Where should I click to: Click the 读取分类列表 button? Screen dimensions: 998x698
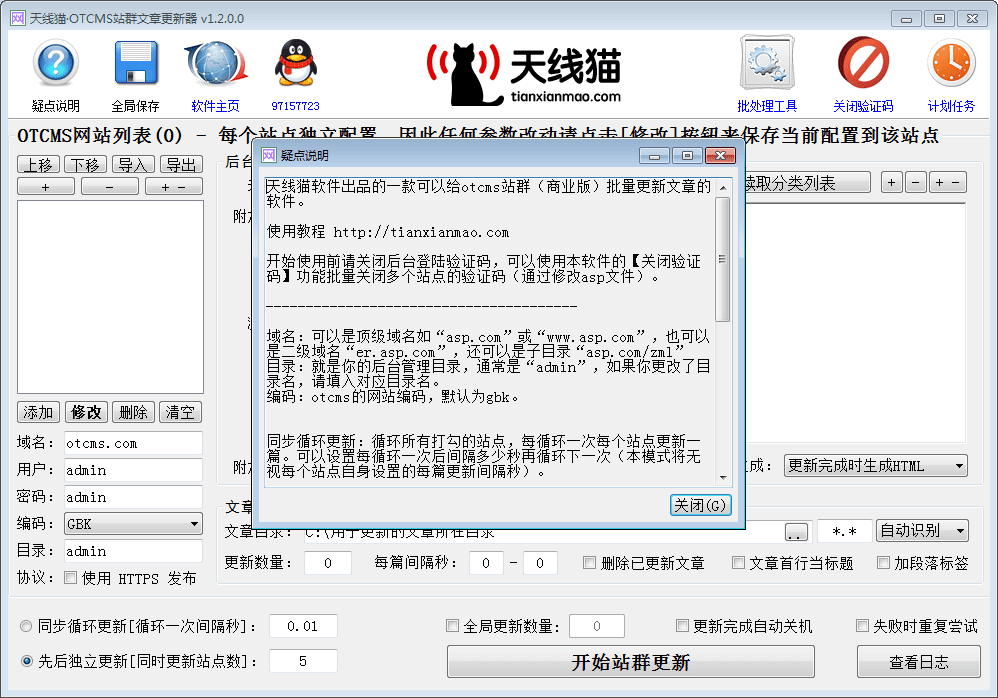pos(807,183)
